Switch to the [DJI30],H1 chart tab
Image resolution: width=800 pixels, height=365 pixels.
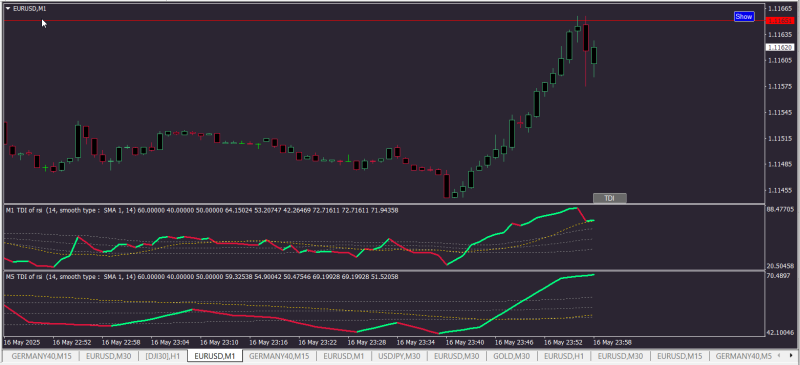162,355
